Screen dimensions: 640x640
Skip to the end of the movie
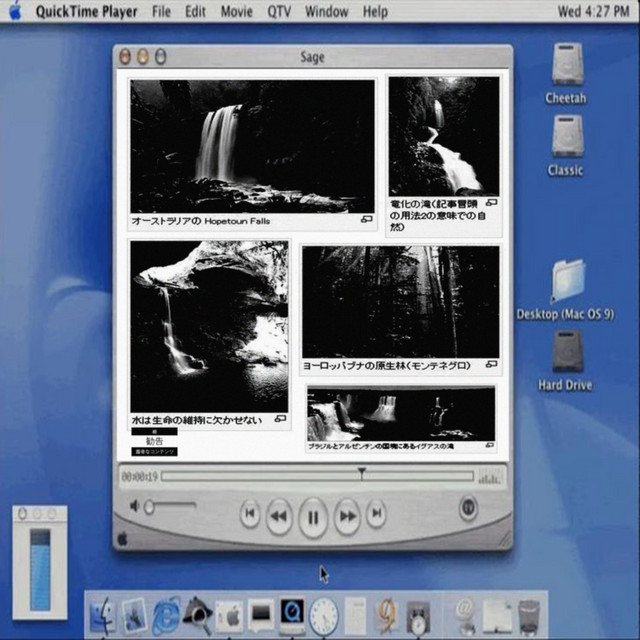(376, 515)
